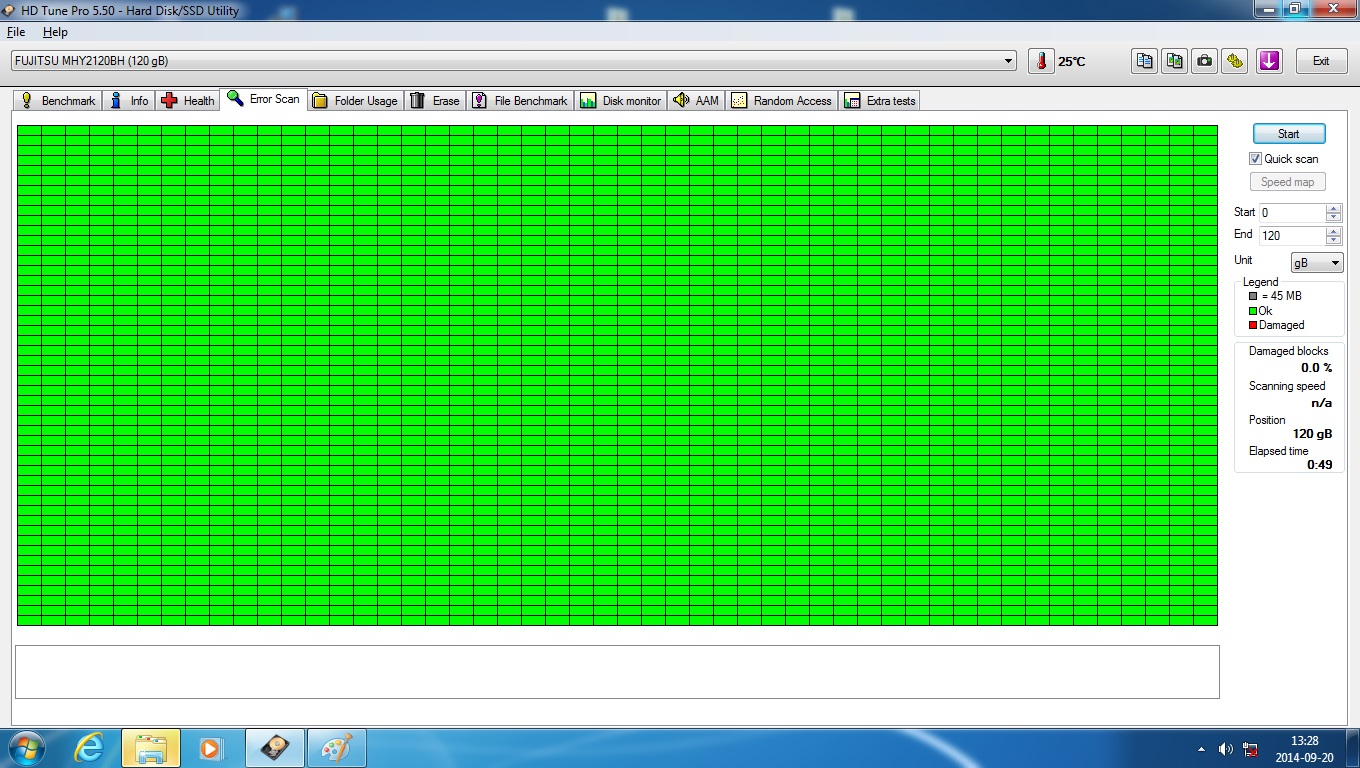Show hidden system tray icons

pyautogui.click(x=1201, y=749)
